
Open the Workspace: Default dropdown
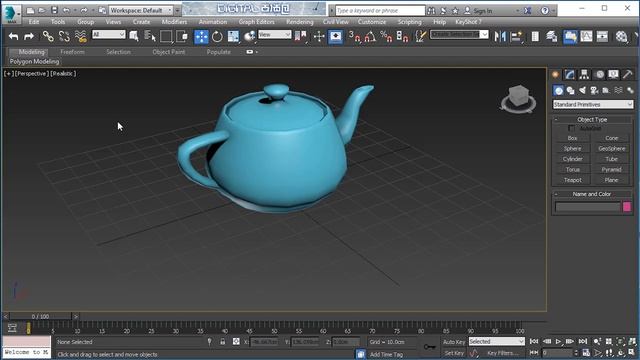[141, 10]
